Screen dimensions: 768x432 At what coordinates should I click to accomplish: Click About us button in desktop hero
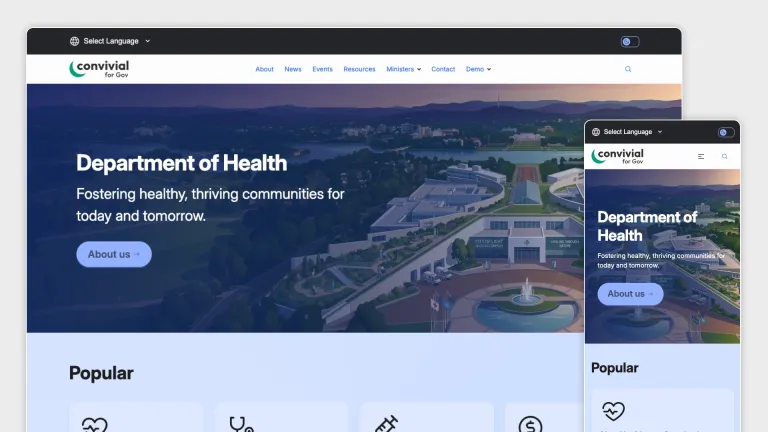[114, 254]
